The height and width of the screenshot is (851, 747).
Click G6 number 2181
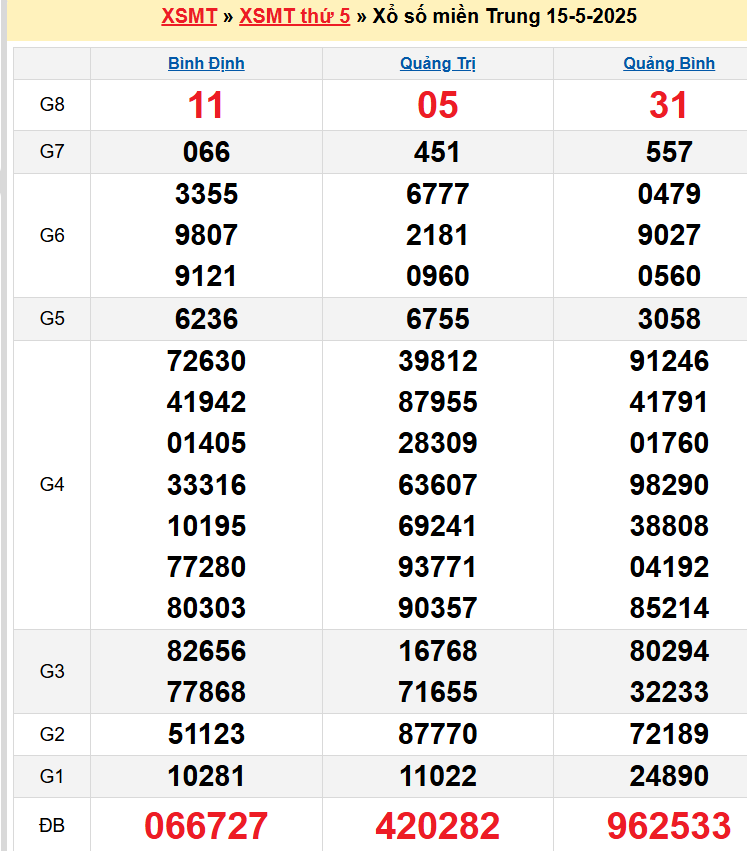(438, 236)
